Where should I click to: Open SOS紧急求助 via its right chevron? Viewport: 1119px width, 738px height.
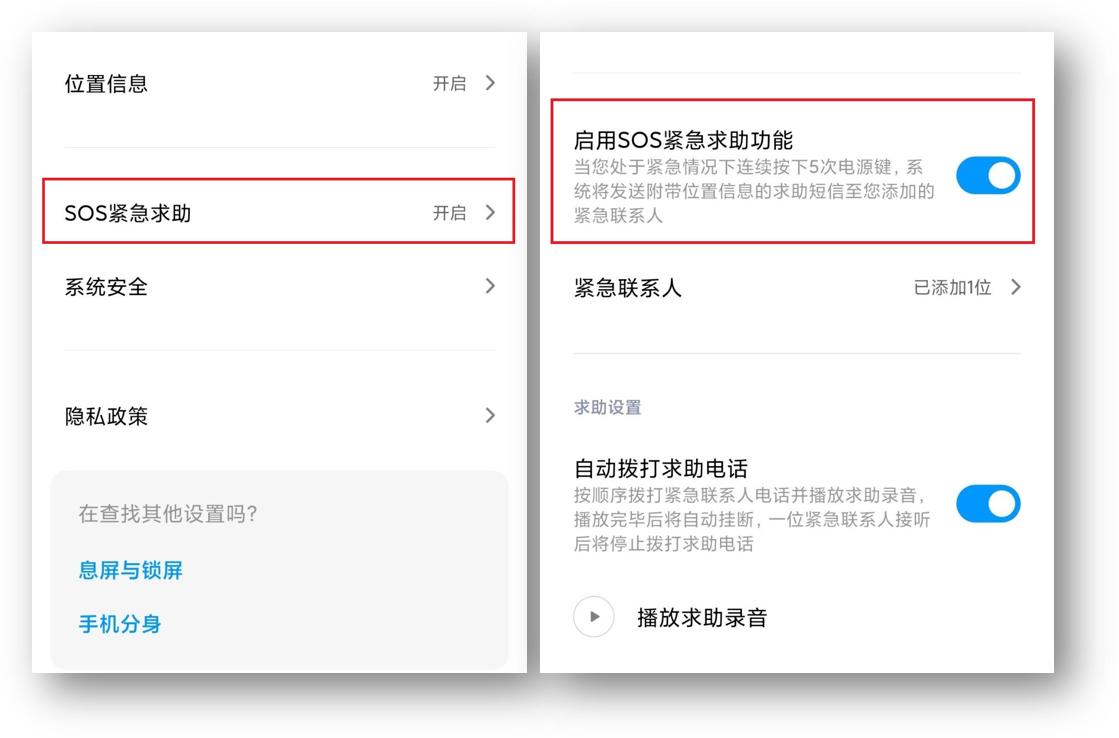coord(490,212)
